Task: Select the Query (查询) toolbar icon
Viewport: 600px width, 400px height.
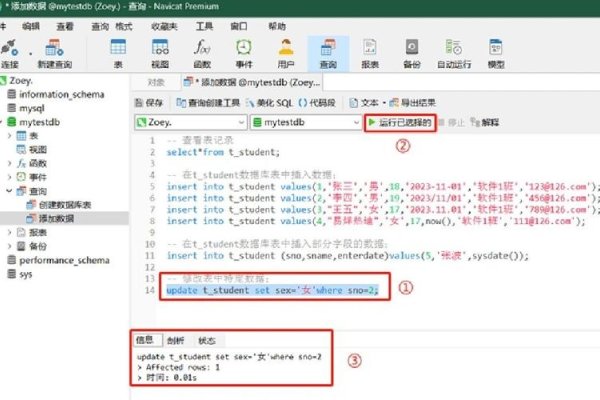Action: 328,54
